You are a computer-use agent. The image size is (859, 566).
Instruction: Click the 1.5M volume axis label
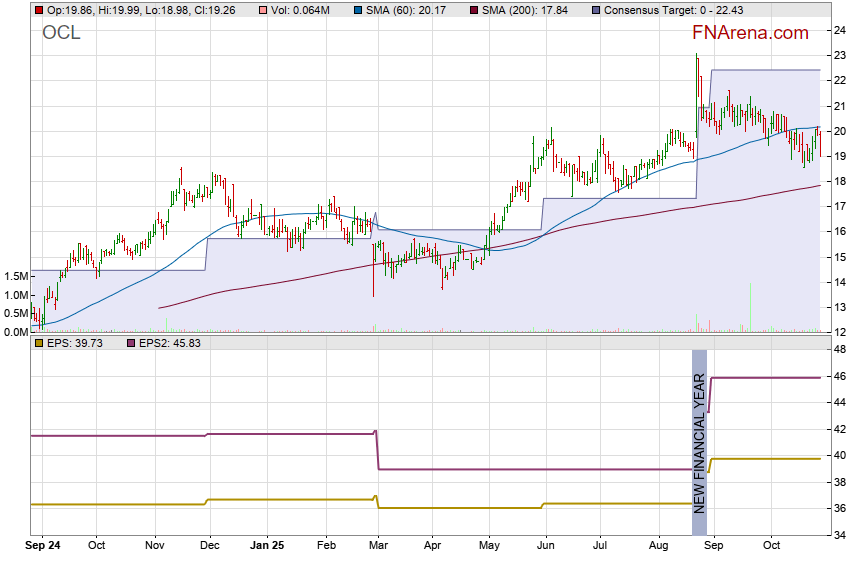[16, 276]
